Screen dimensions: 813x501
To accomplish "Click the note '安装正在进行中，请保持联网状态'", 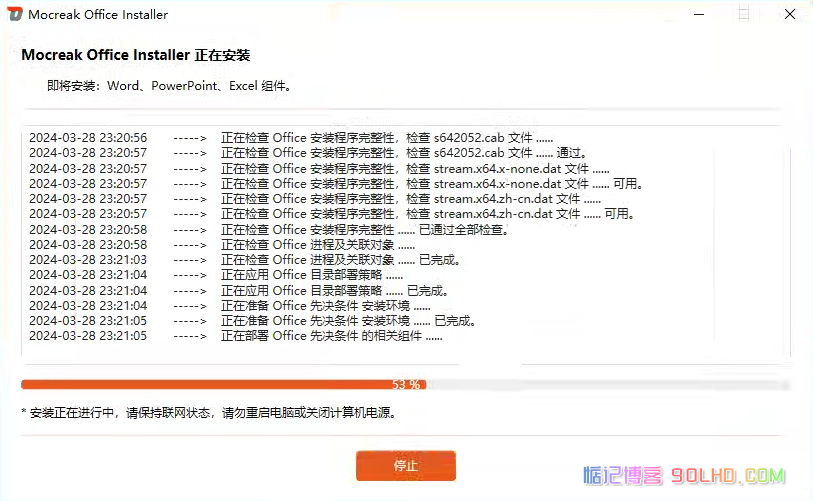I will 210,413.
